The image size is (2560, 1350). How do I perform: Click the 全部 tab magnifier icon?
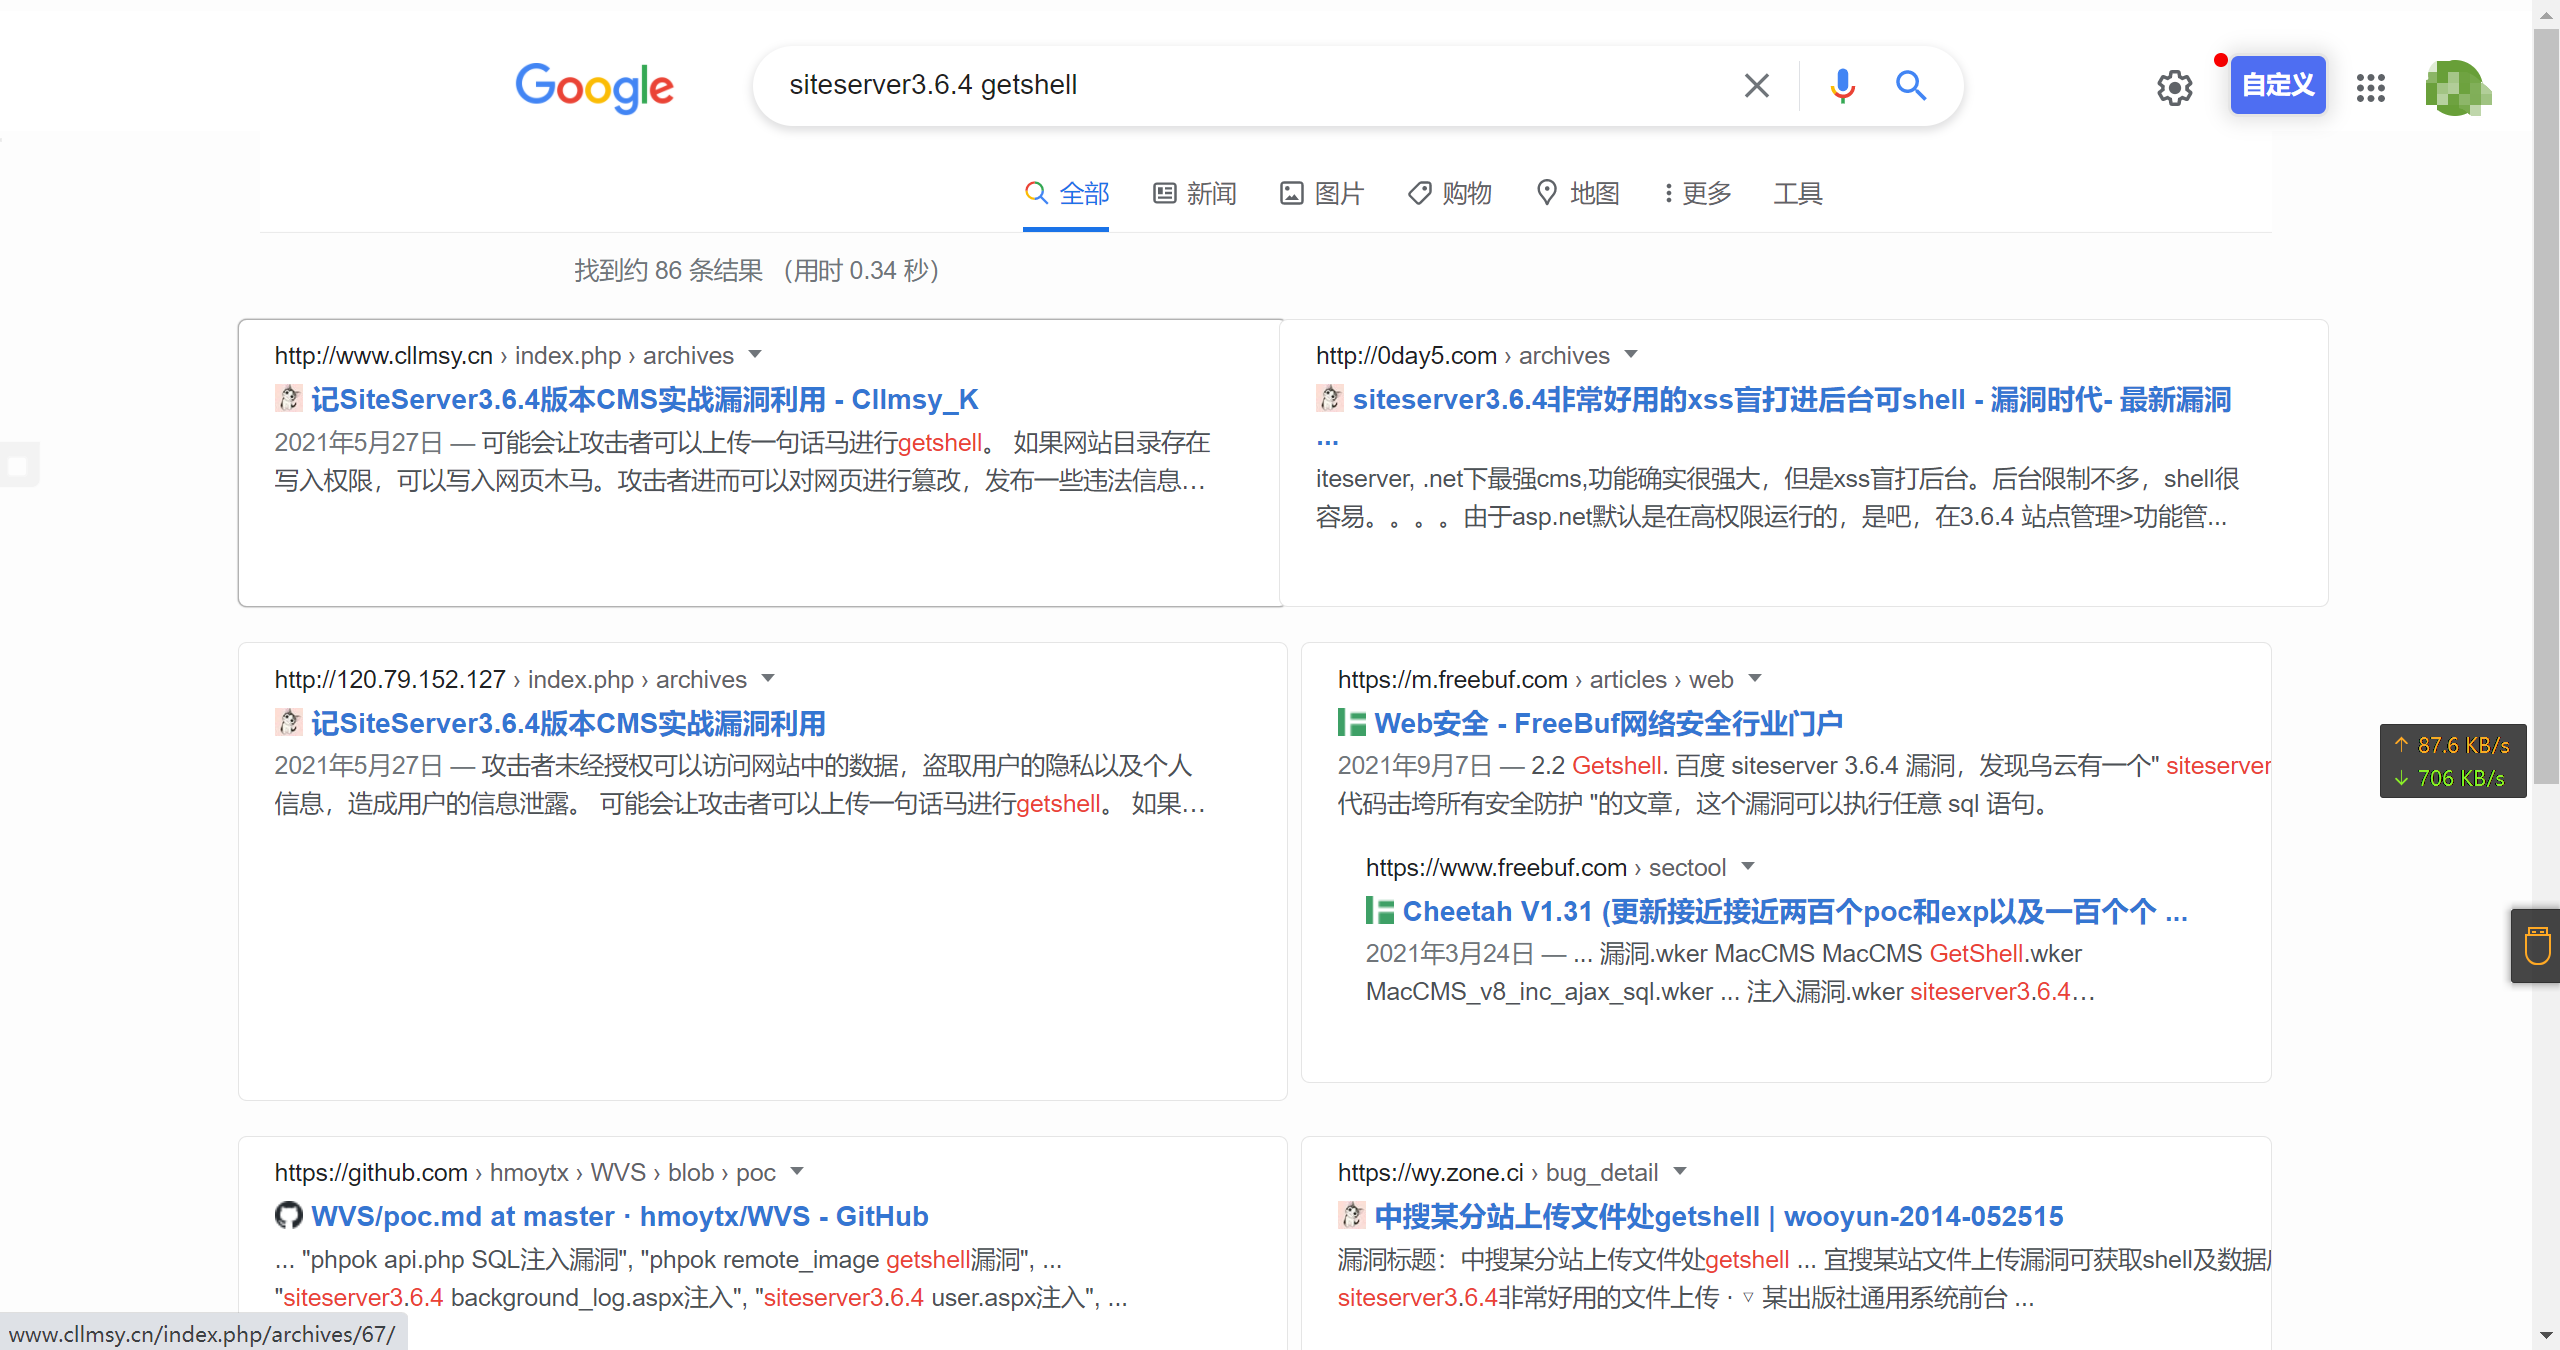pyautogui.click(x=1036, y=193)
